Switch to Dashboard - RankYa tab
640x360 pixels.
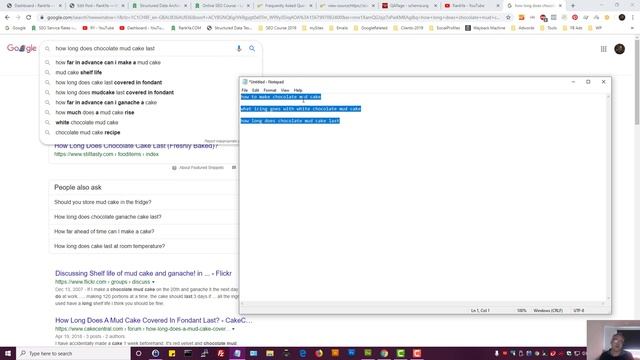tap(33, 6)
